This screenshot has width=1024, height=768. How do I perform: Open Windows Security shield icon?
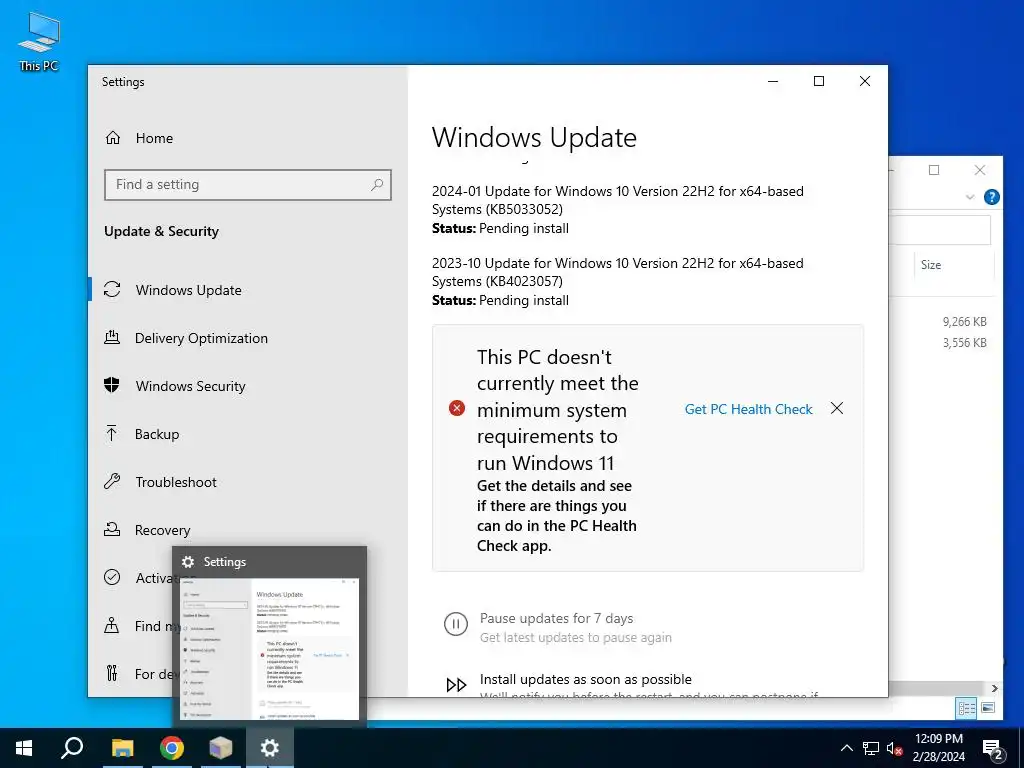coord(112,385)
